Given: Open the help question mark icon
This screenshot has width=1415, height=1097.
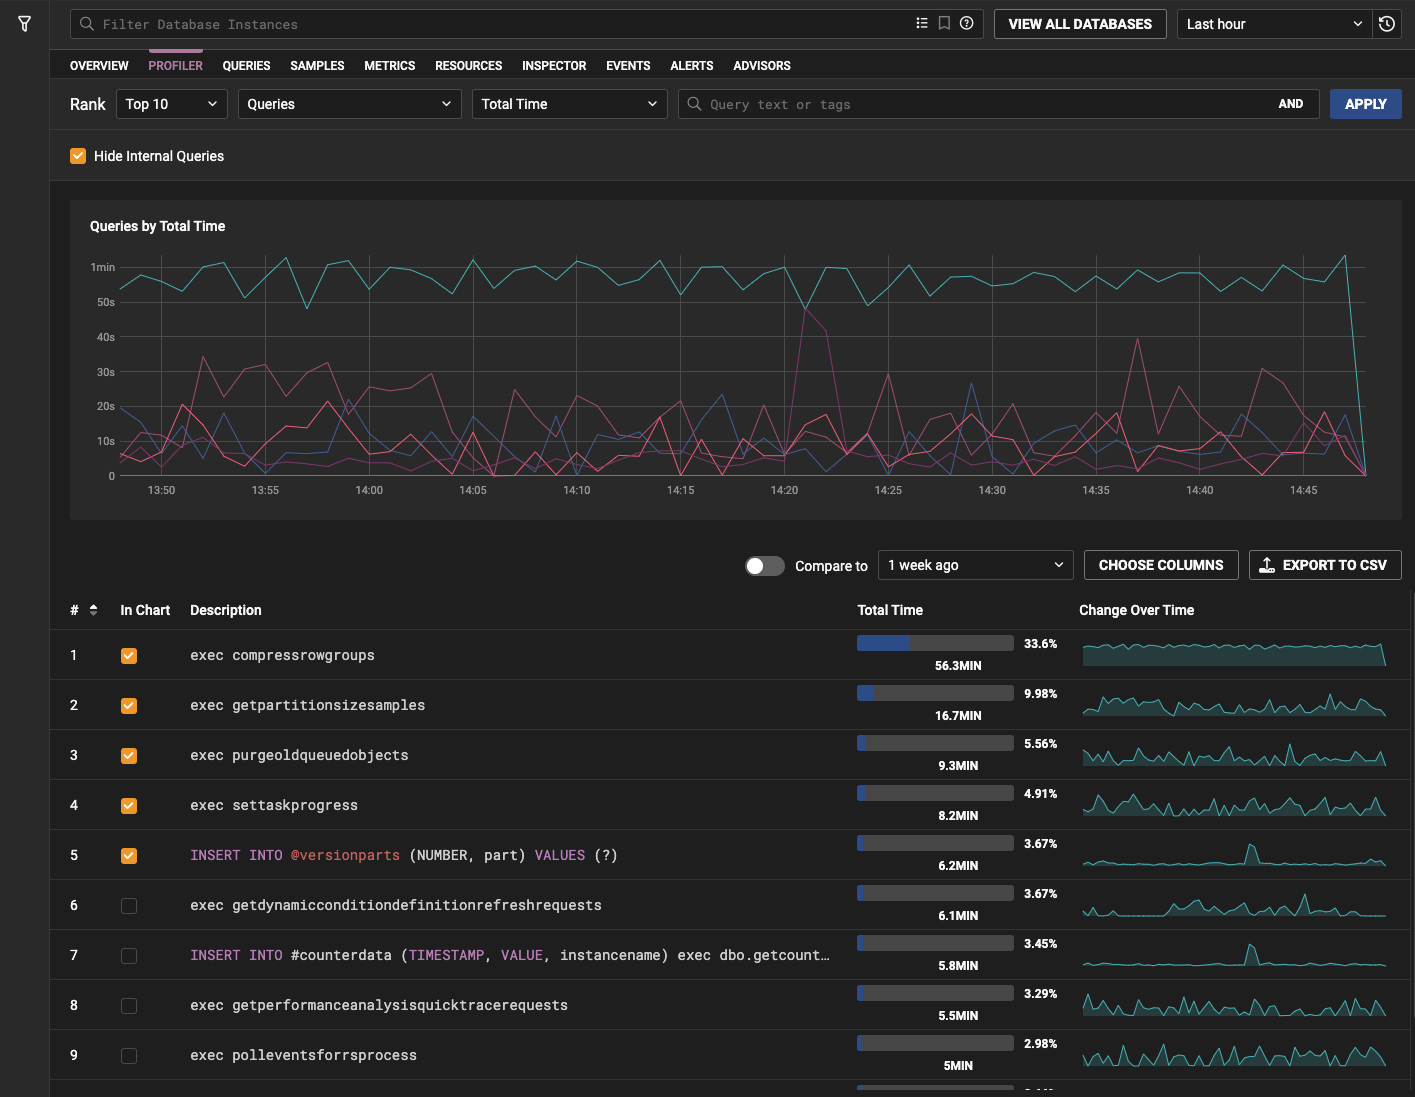Looking at the screenshot, I should 967,24.
